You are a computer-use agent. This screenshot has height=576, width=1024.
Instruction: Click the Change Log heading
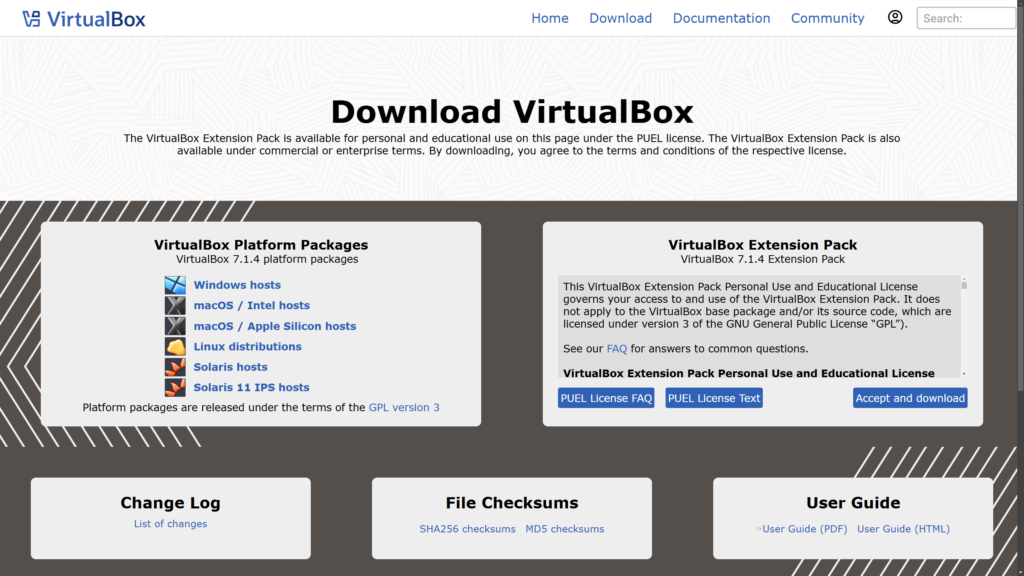click(170, 503)
